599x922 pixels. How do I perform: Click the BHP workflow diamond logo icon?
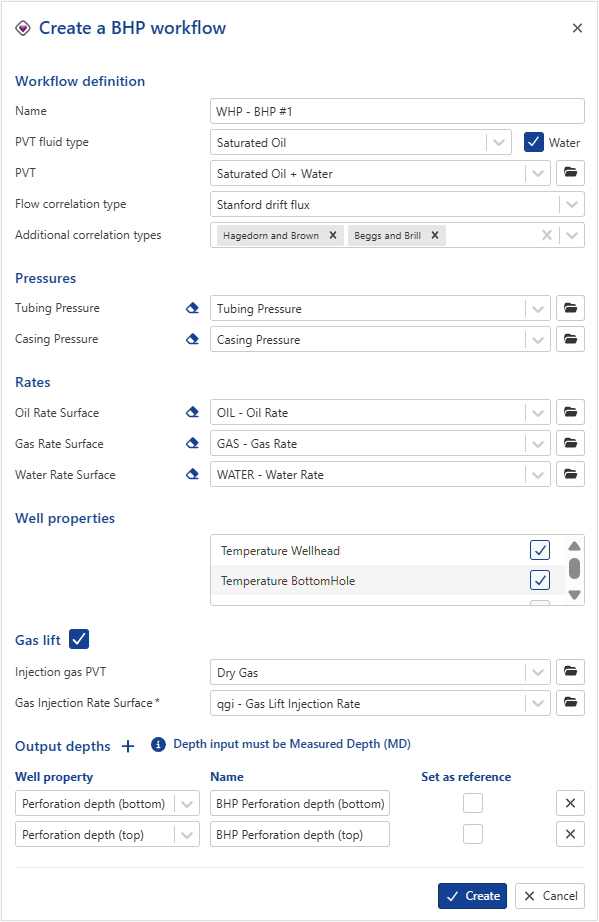(x=23, y=28)
